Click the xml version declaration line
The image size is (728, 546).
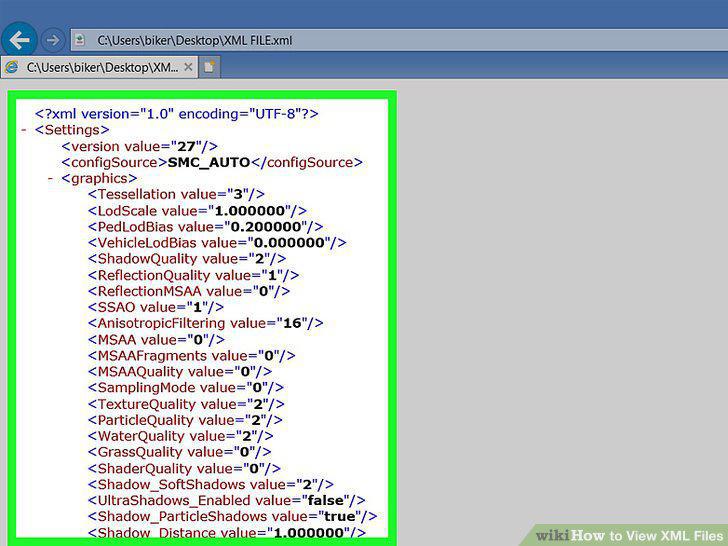tap(176, 114)
